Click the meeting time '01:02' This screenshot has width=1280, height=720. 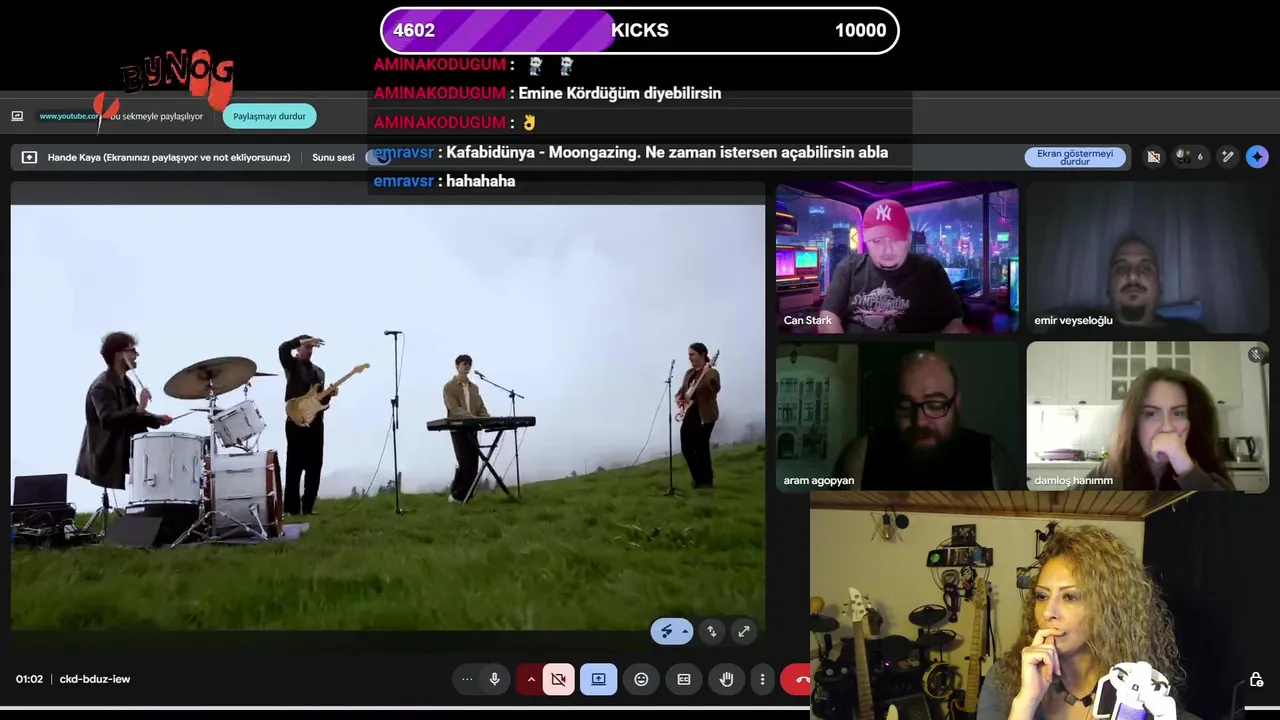29,679
